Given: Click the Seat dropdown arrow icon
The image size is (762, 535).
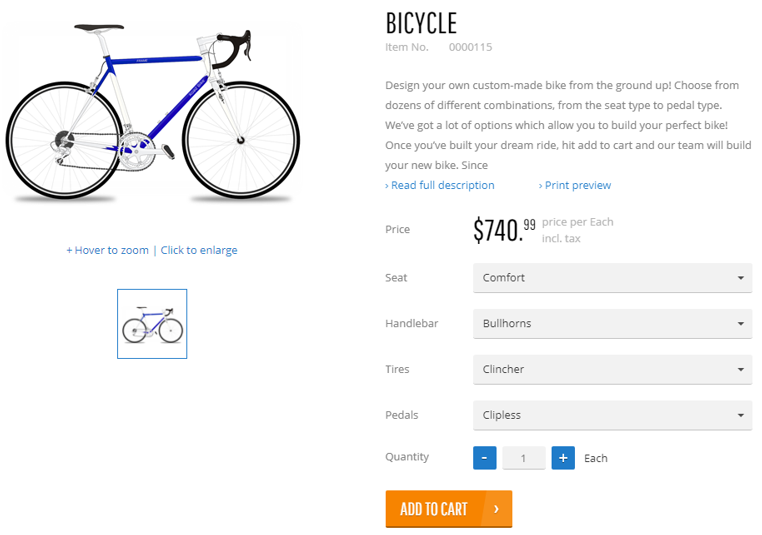Looking at the screenshot, I should coord(740,278).
